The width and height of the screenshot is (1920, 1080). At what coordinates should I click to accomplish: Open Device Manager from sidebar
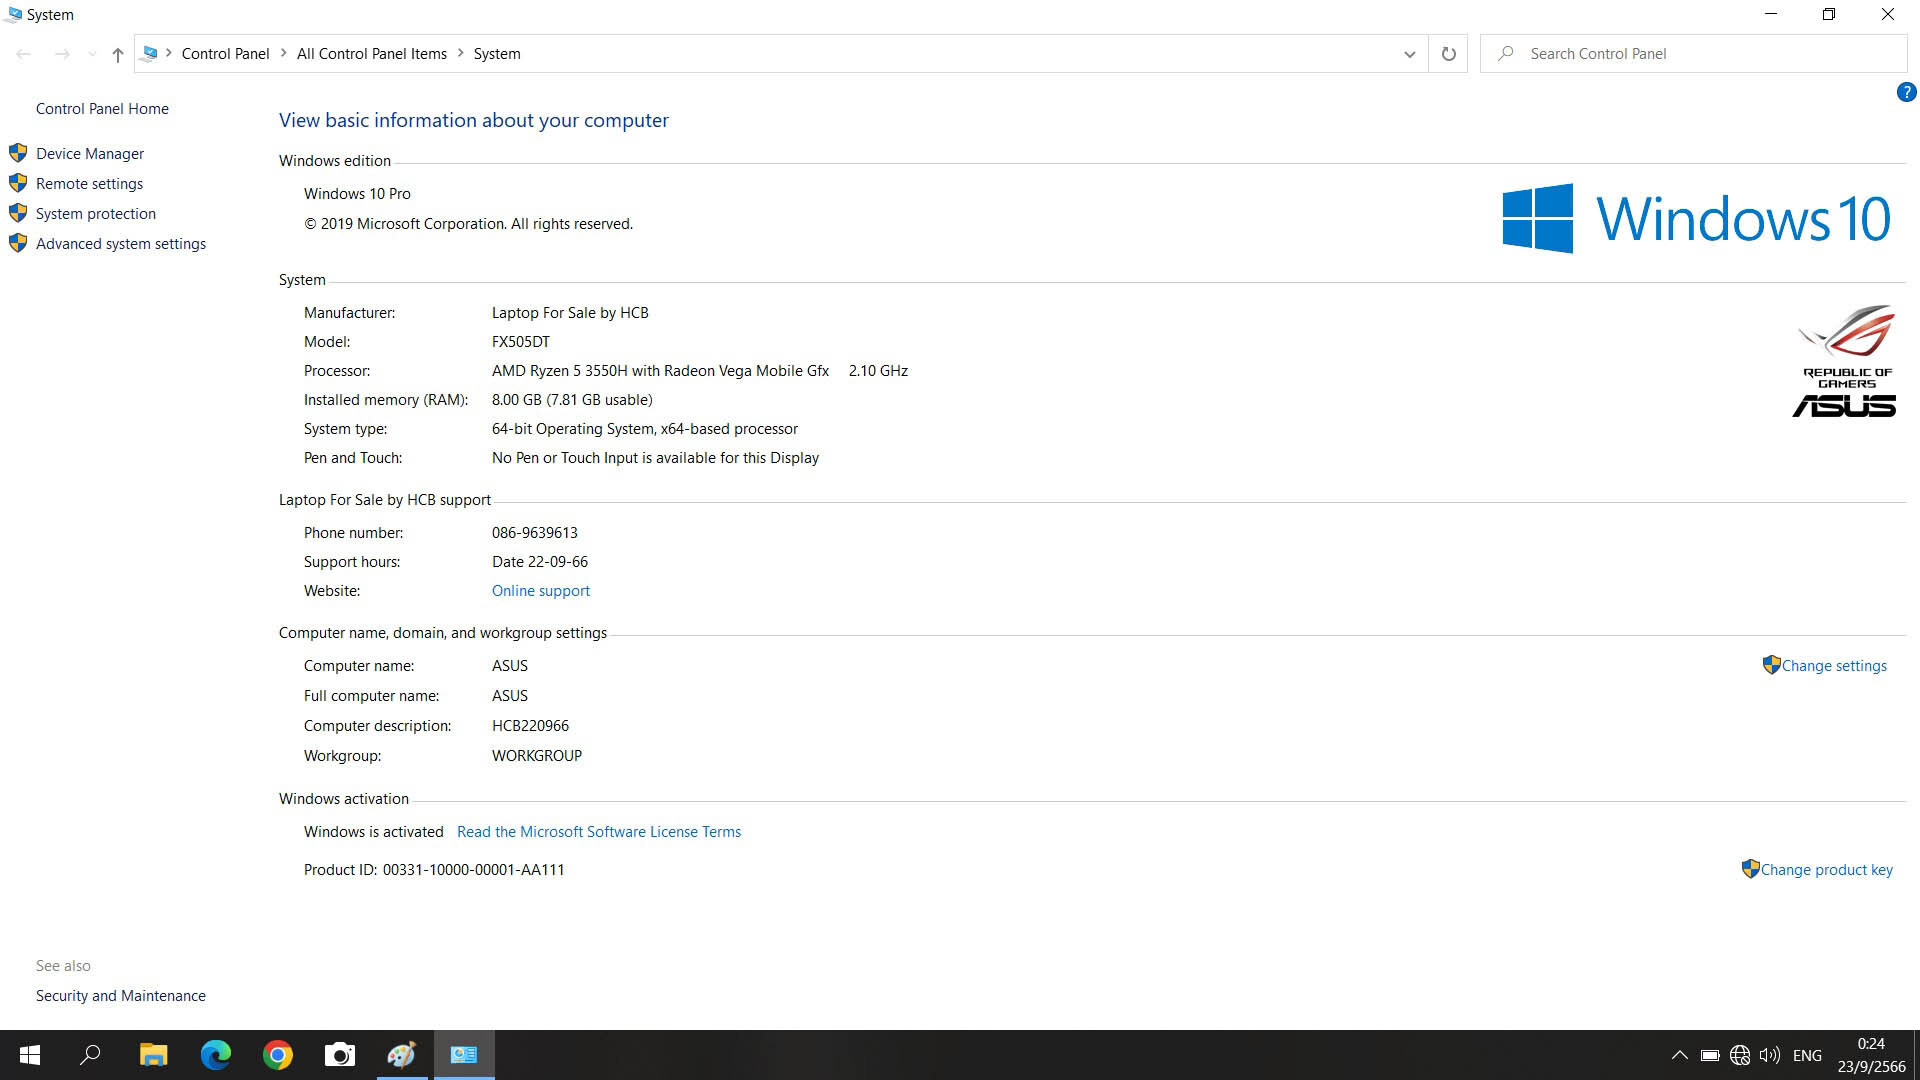[x=90, y=153]
